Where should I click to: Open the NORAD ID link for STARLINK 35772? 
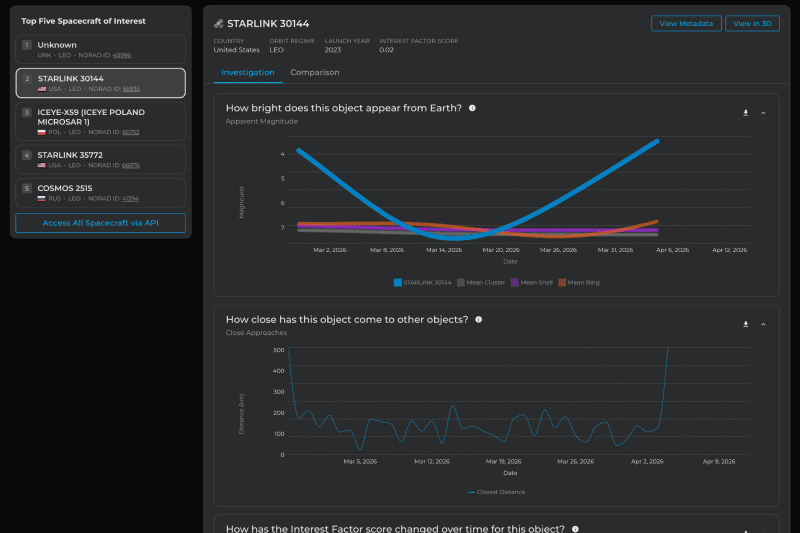(x=131, y=165)
